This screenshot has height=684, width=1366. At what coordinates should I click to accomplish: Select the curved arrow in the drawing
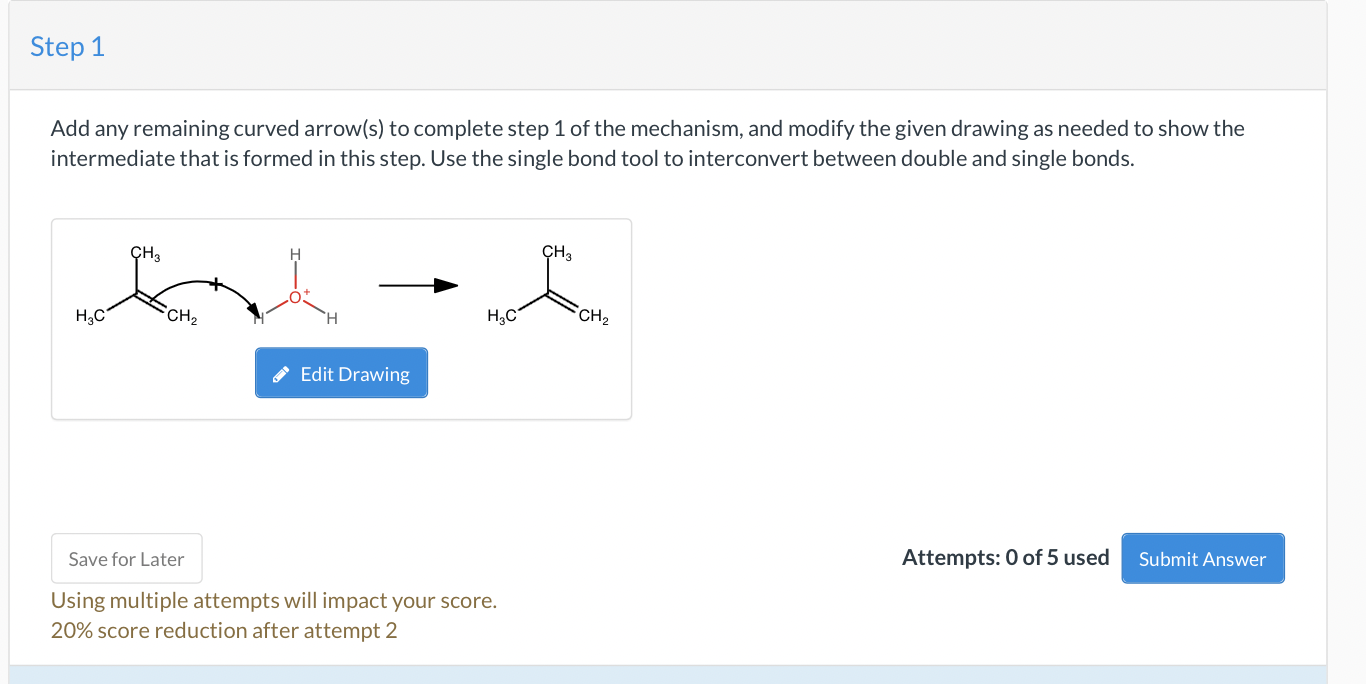[198, 283]
